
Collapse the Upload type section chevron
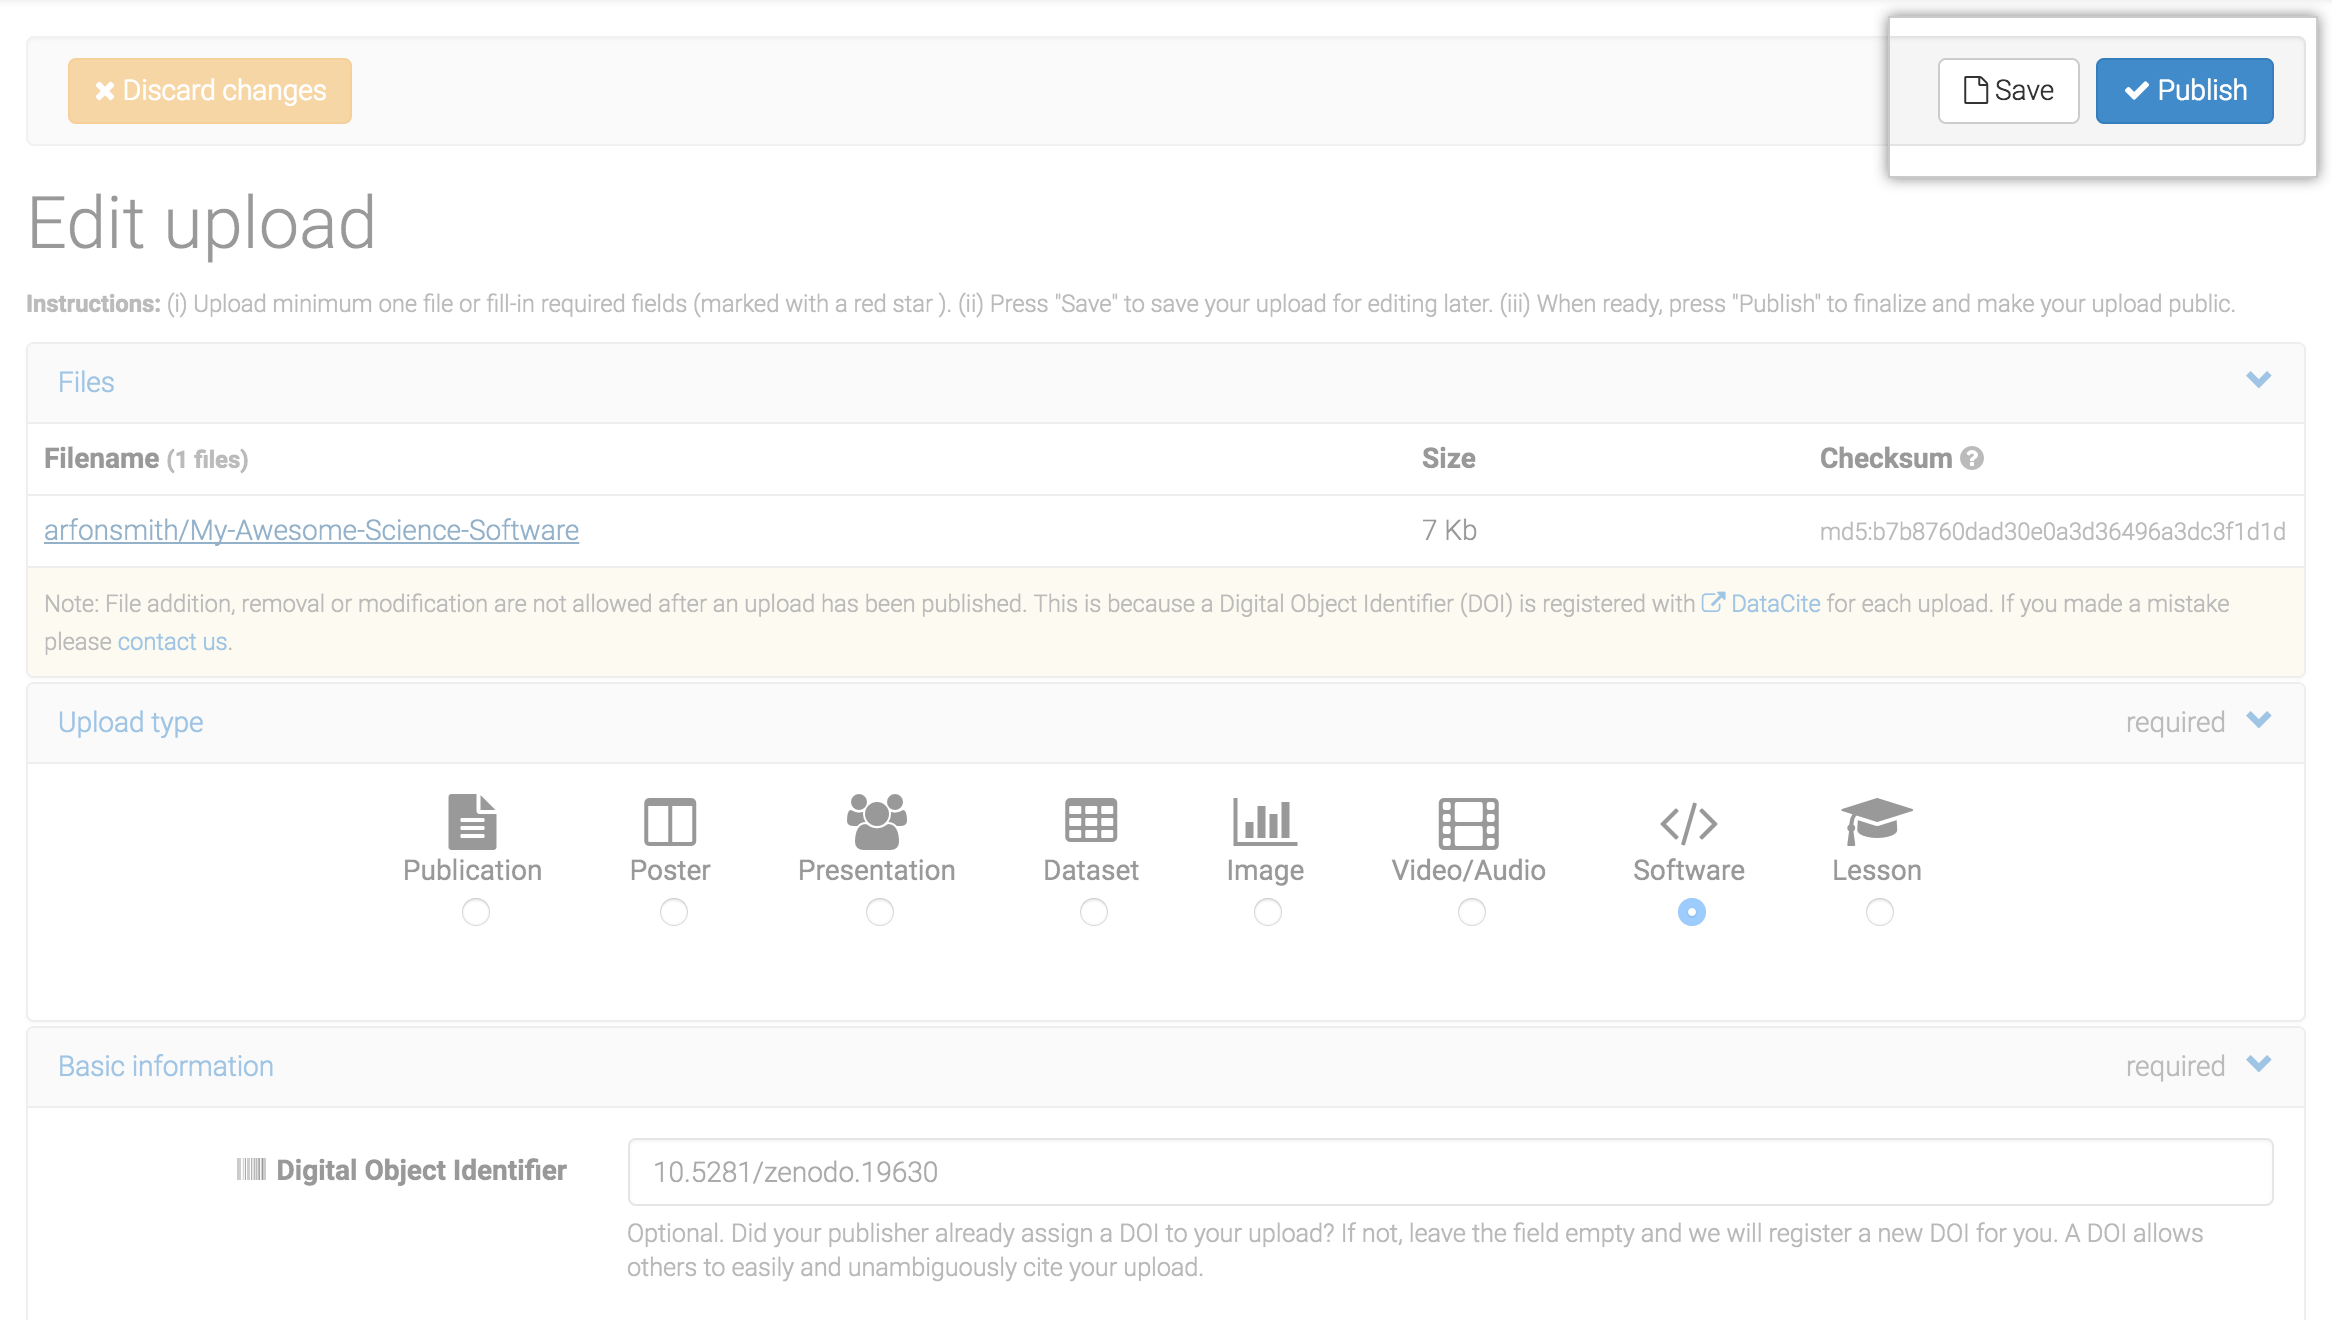point(2258,720)
